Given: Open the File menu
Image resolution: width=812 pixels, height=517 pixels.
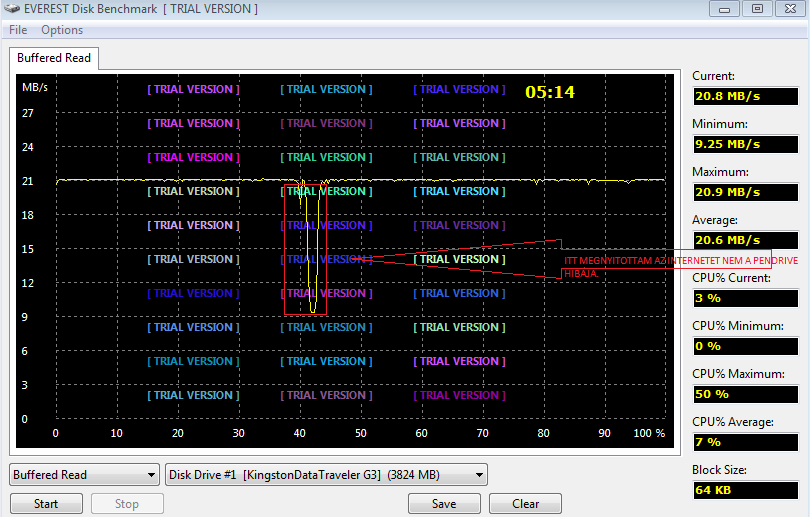Looking at the screenshot, I should click(x=18, y=30).
